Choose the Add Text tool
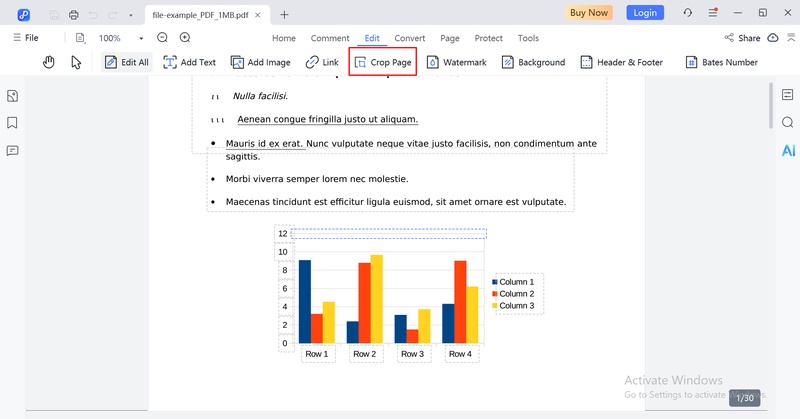Viewport: 800px width, 419px height. [189, 62]
